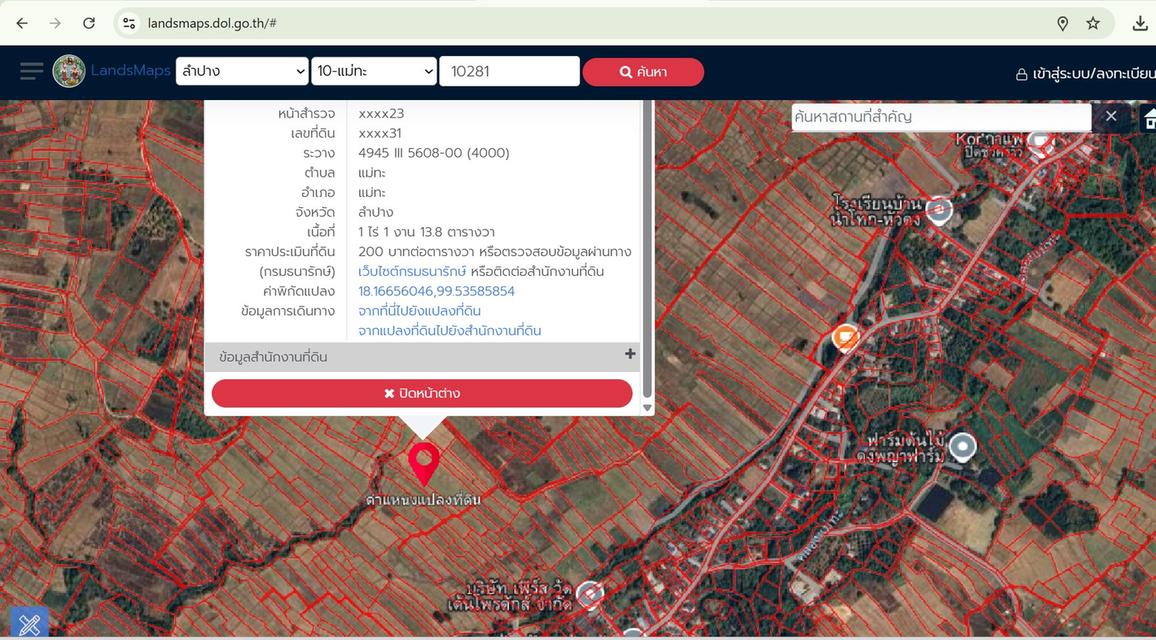The image size is (1156, 640).
Task: Click the browser location permission icon
Action: pos(1062,24)
